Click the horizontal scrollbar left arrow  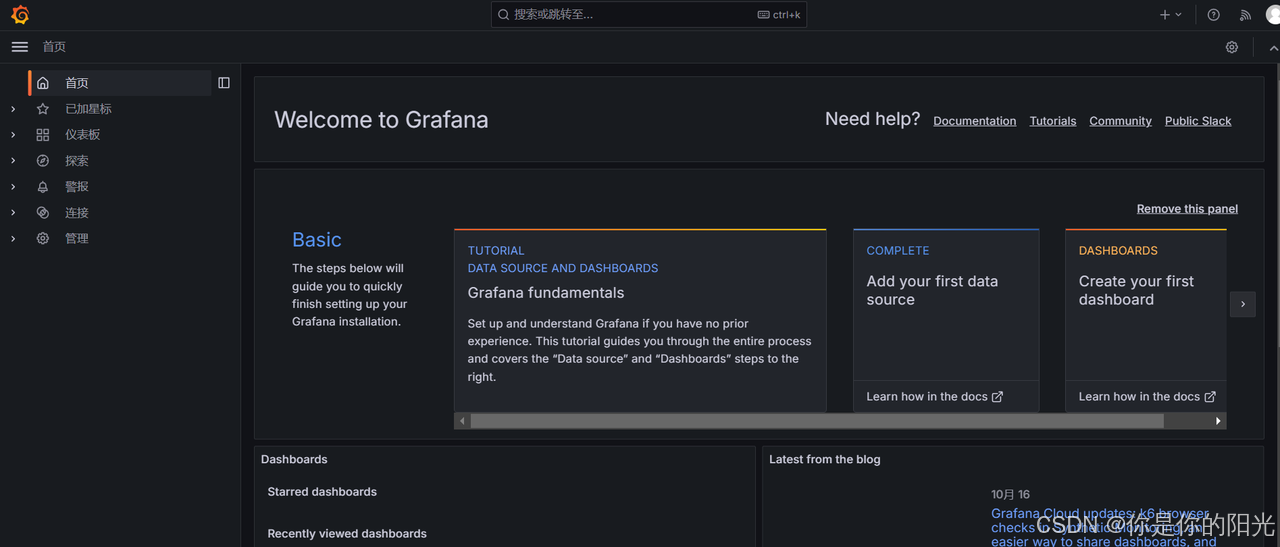pos(462,421)
